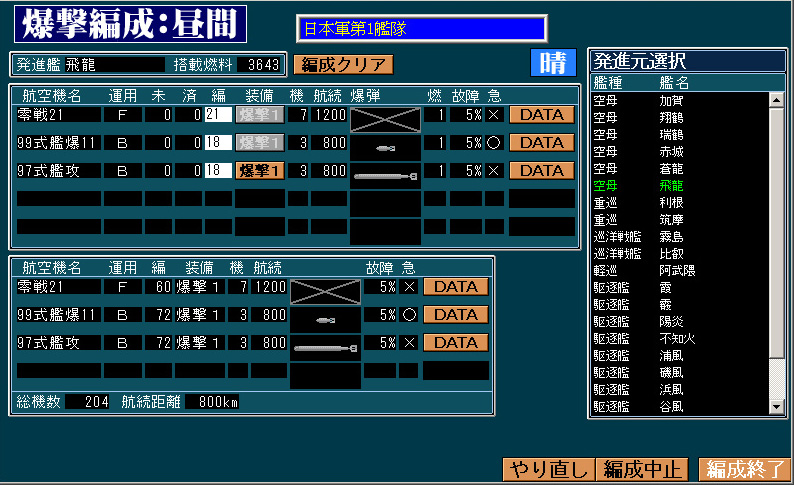Select carrier 赤城 in ship list
The image size is (794, 485).
point(680,151)
